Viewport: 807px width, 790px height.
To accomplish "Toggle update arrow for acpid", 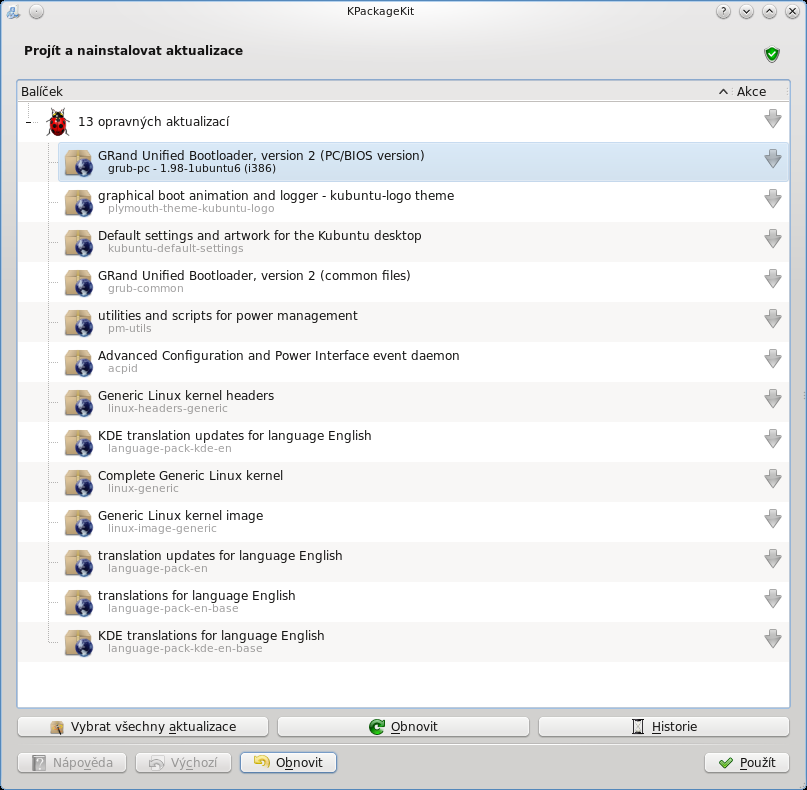I will click(773, 359).
